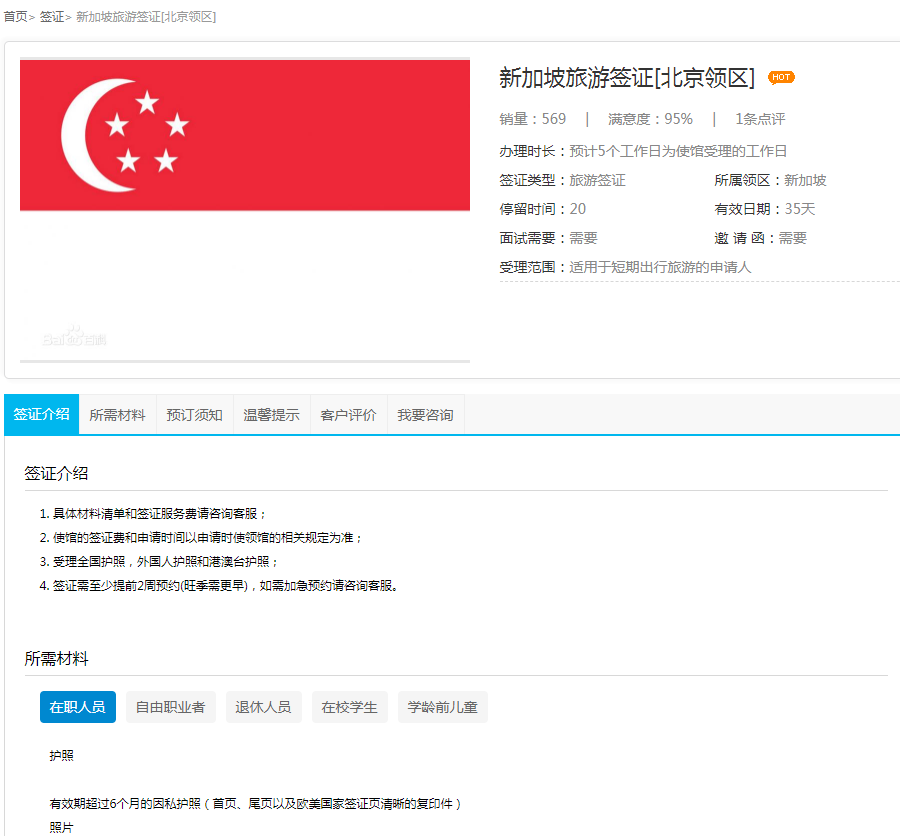Select the 签证介绍 tab

41,415
